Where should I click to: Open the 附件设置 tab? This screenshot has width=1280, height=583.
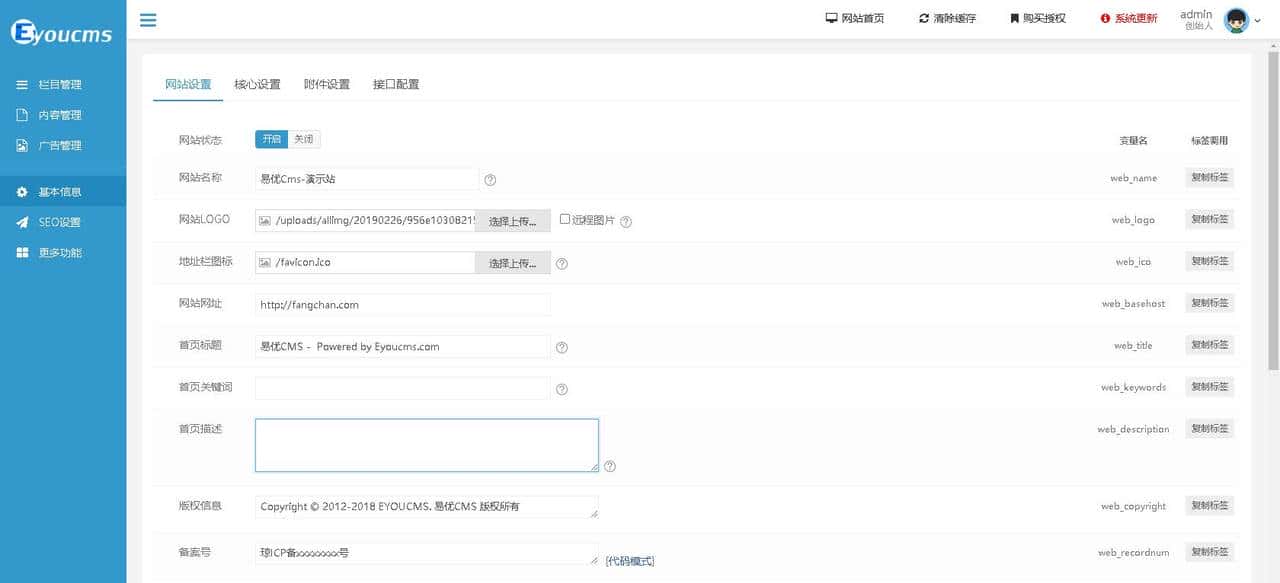pos(328,84)
